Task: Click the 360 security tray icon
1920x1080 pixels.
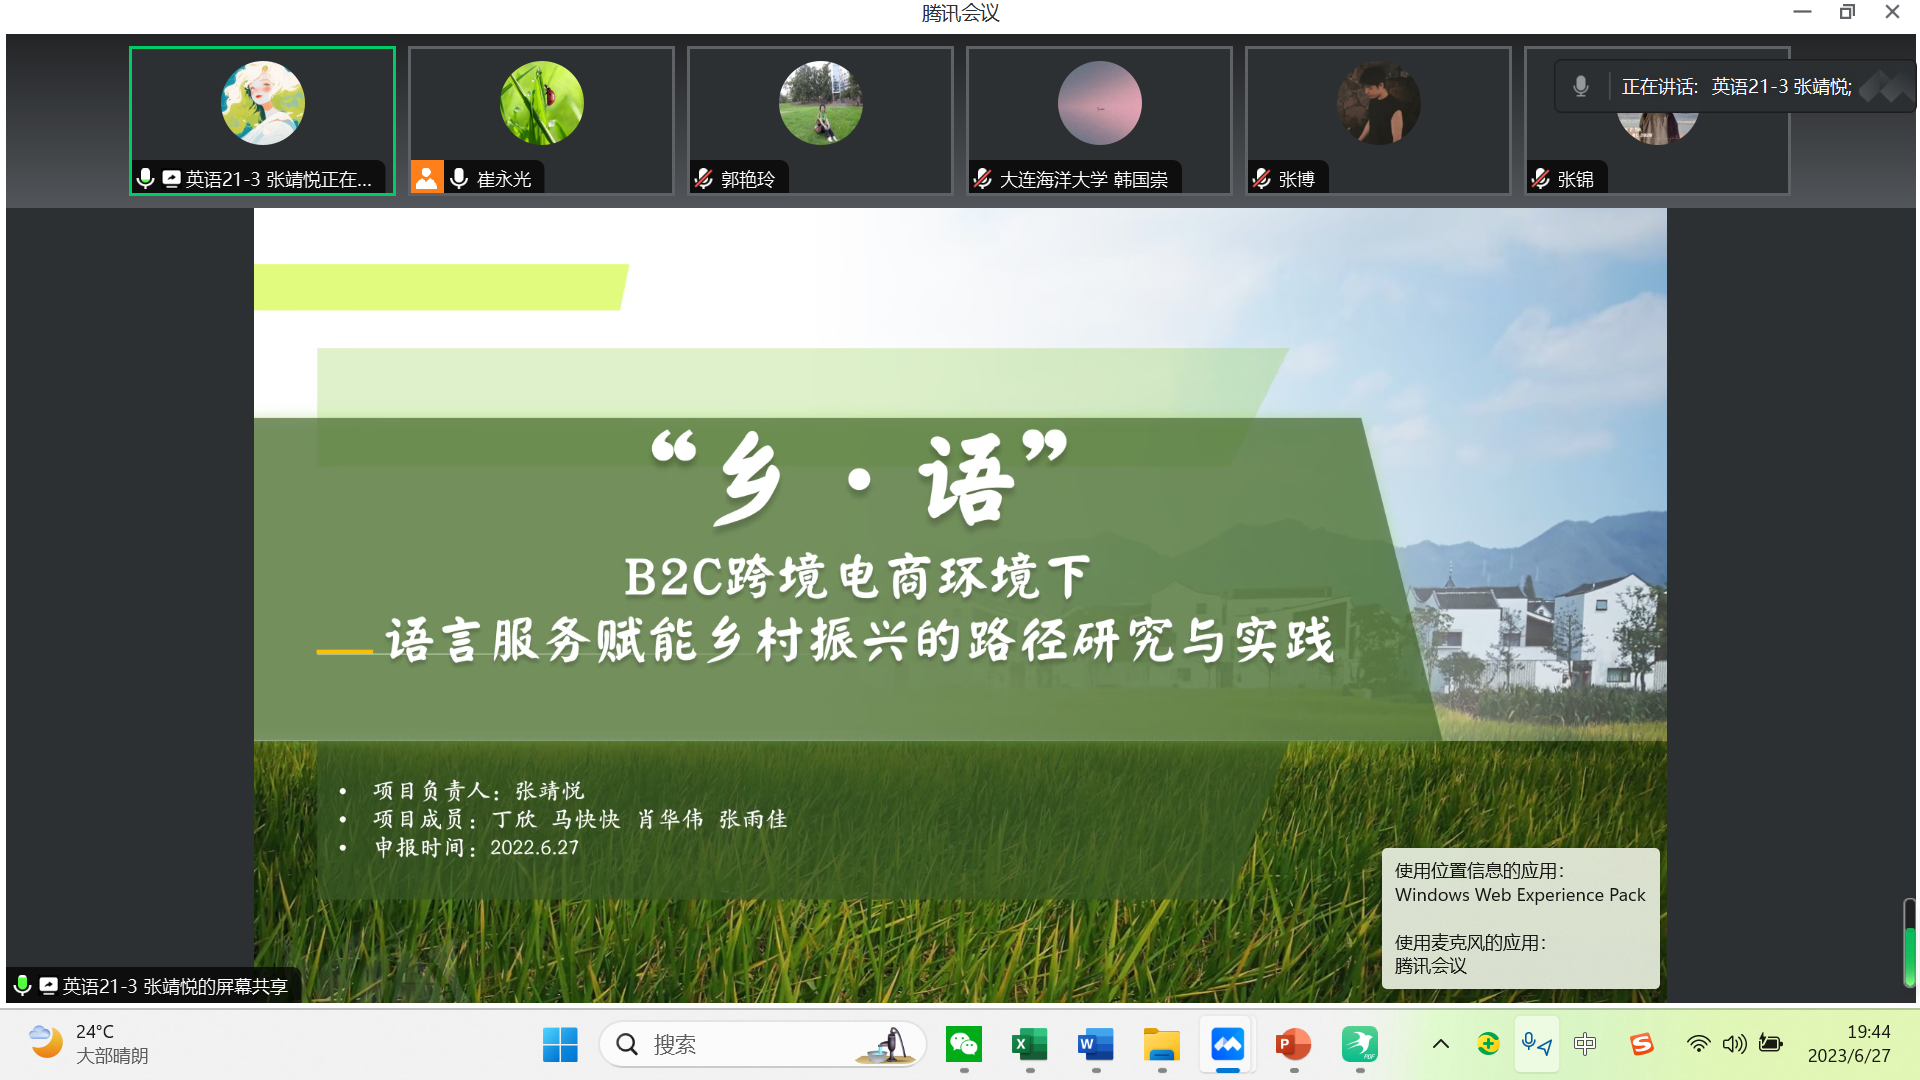Action: 1488,1044
